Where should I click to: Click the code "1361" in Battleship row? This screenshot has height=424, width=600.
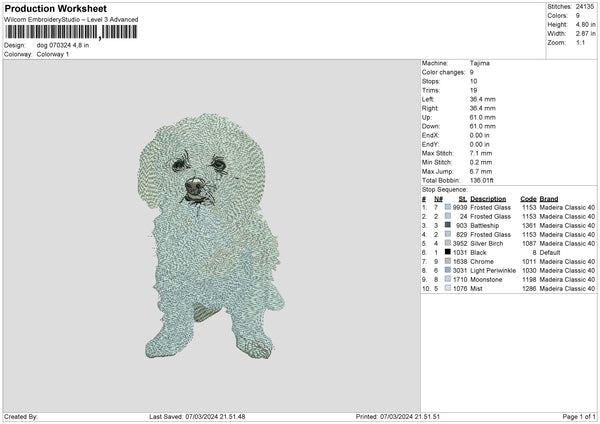pyautogui.click(x=529, y=225)
